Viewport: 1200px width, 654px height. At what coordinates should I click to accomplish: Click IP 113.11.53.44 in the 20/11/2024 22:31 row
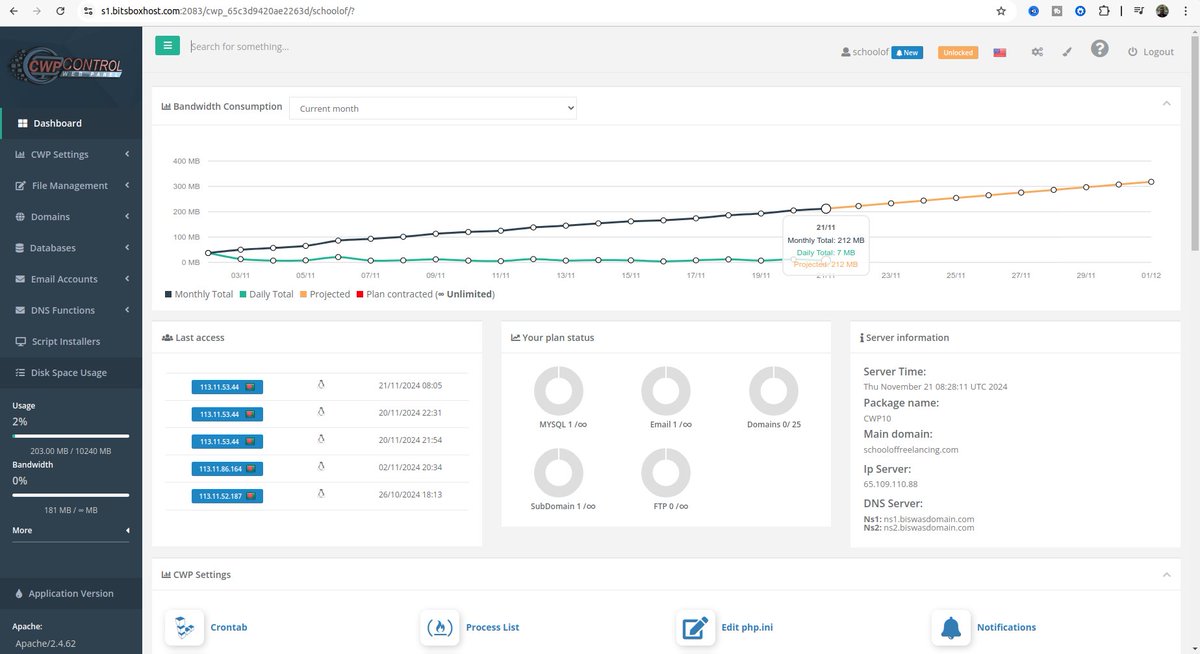pos(227,413)
